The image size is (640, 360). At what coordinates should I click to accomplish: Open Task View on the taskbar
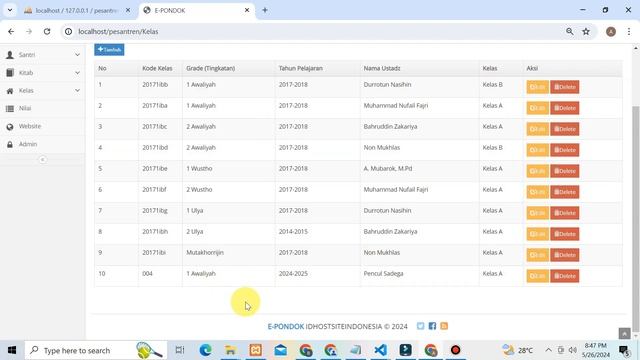180,350
